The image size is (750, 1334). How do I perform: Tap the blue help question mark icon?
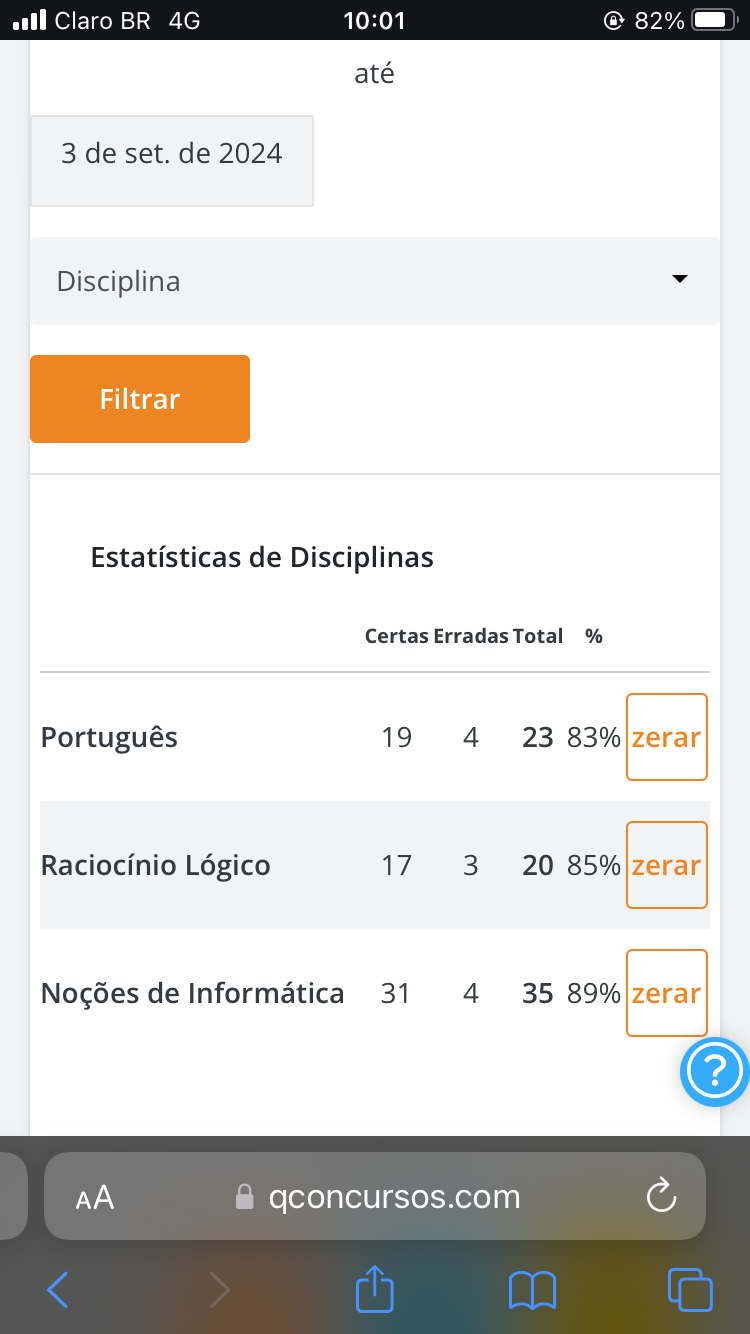click(x=714, y=1072)
